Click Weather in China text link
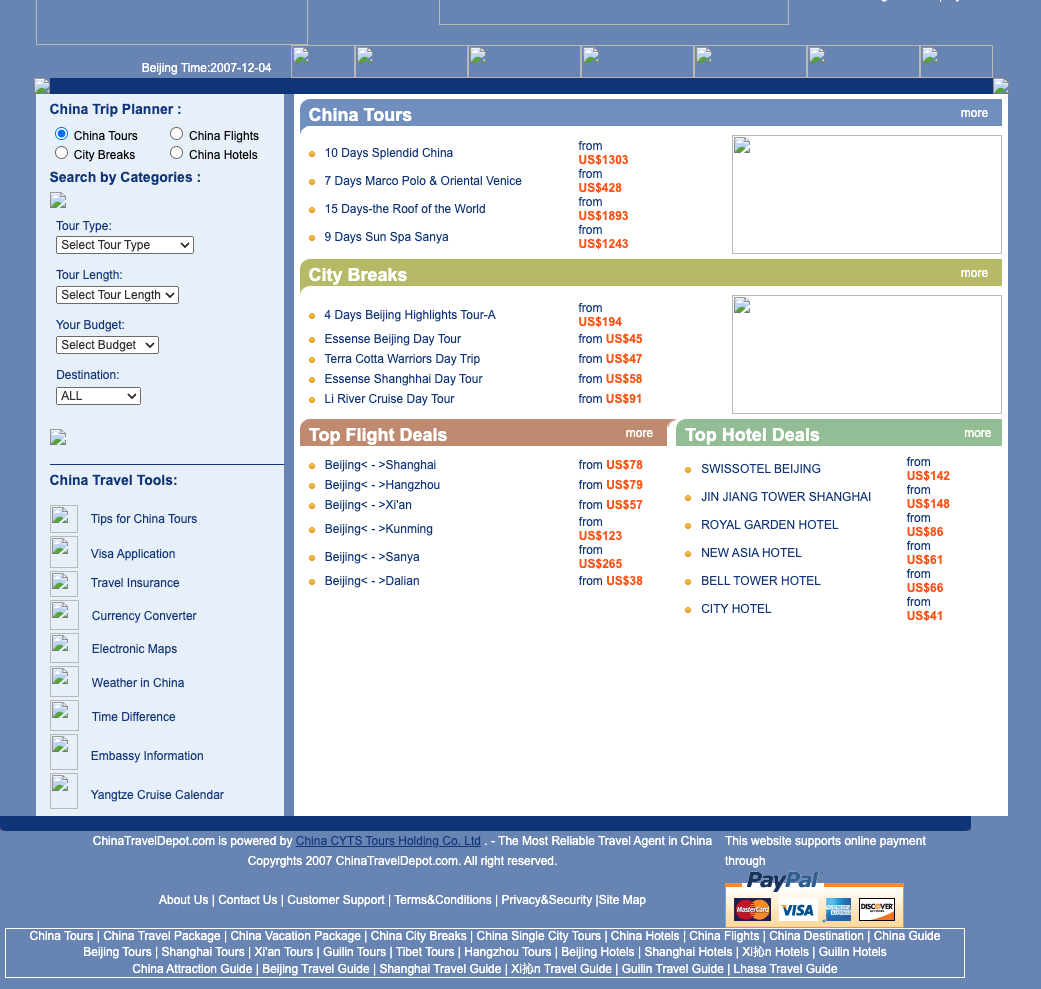Viewport: 1041px width, 989px height. [138, 682]
